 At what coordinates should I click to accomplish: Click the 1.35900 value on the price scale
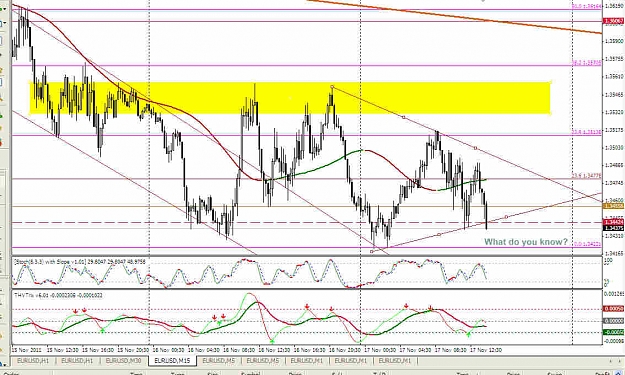point(614,41)
